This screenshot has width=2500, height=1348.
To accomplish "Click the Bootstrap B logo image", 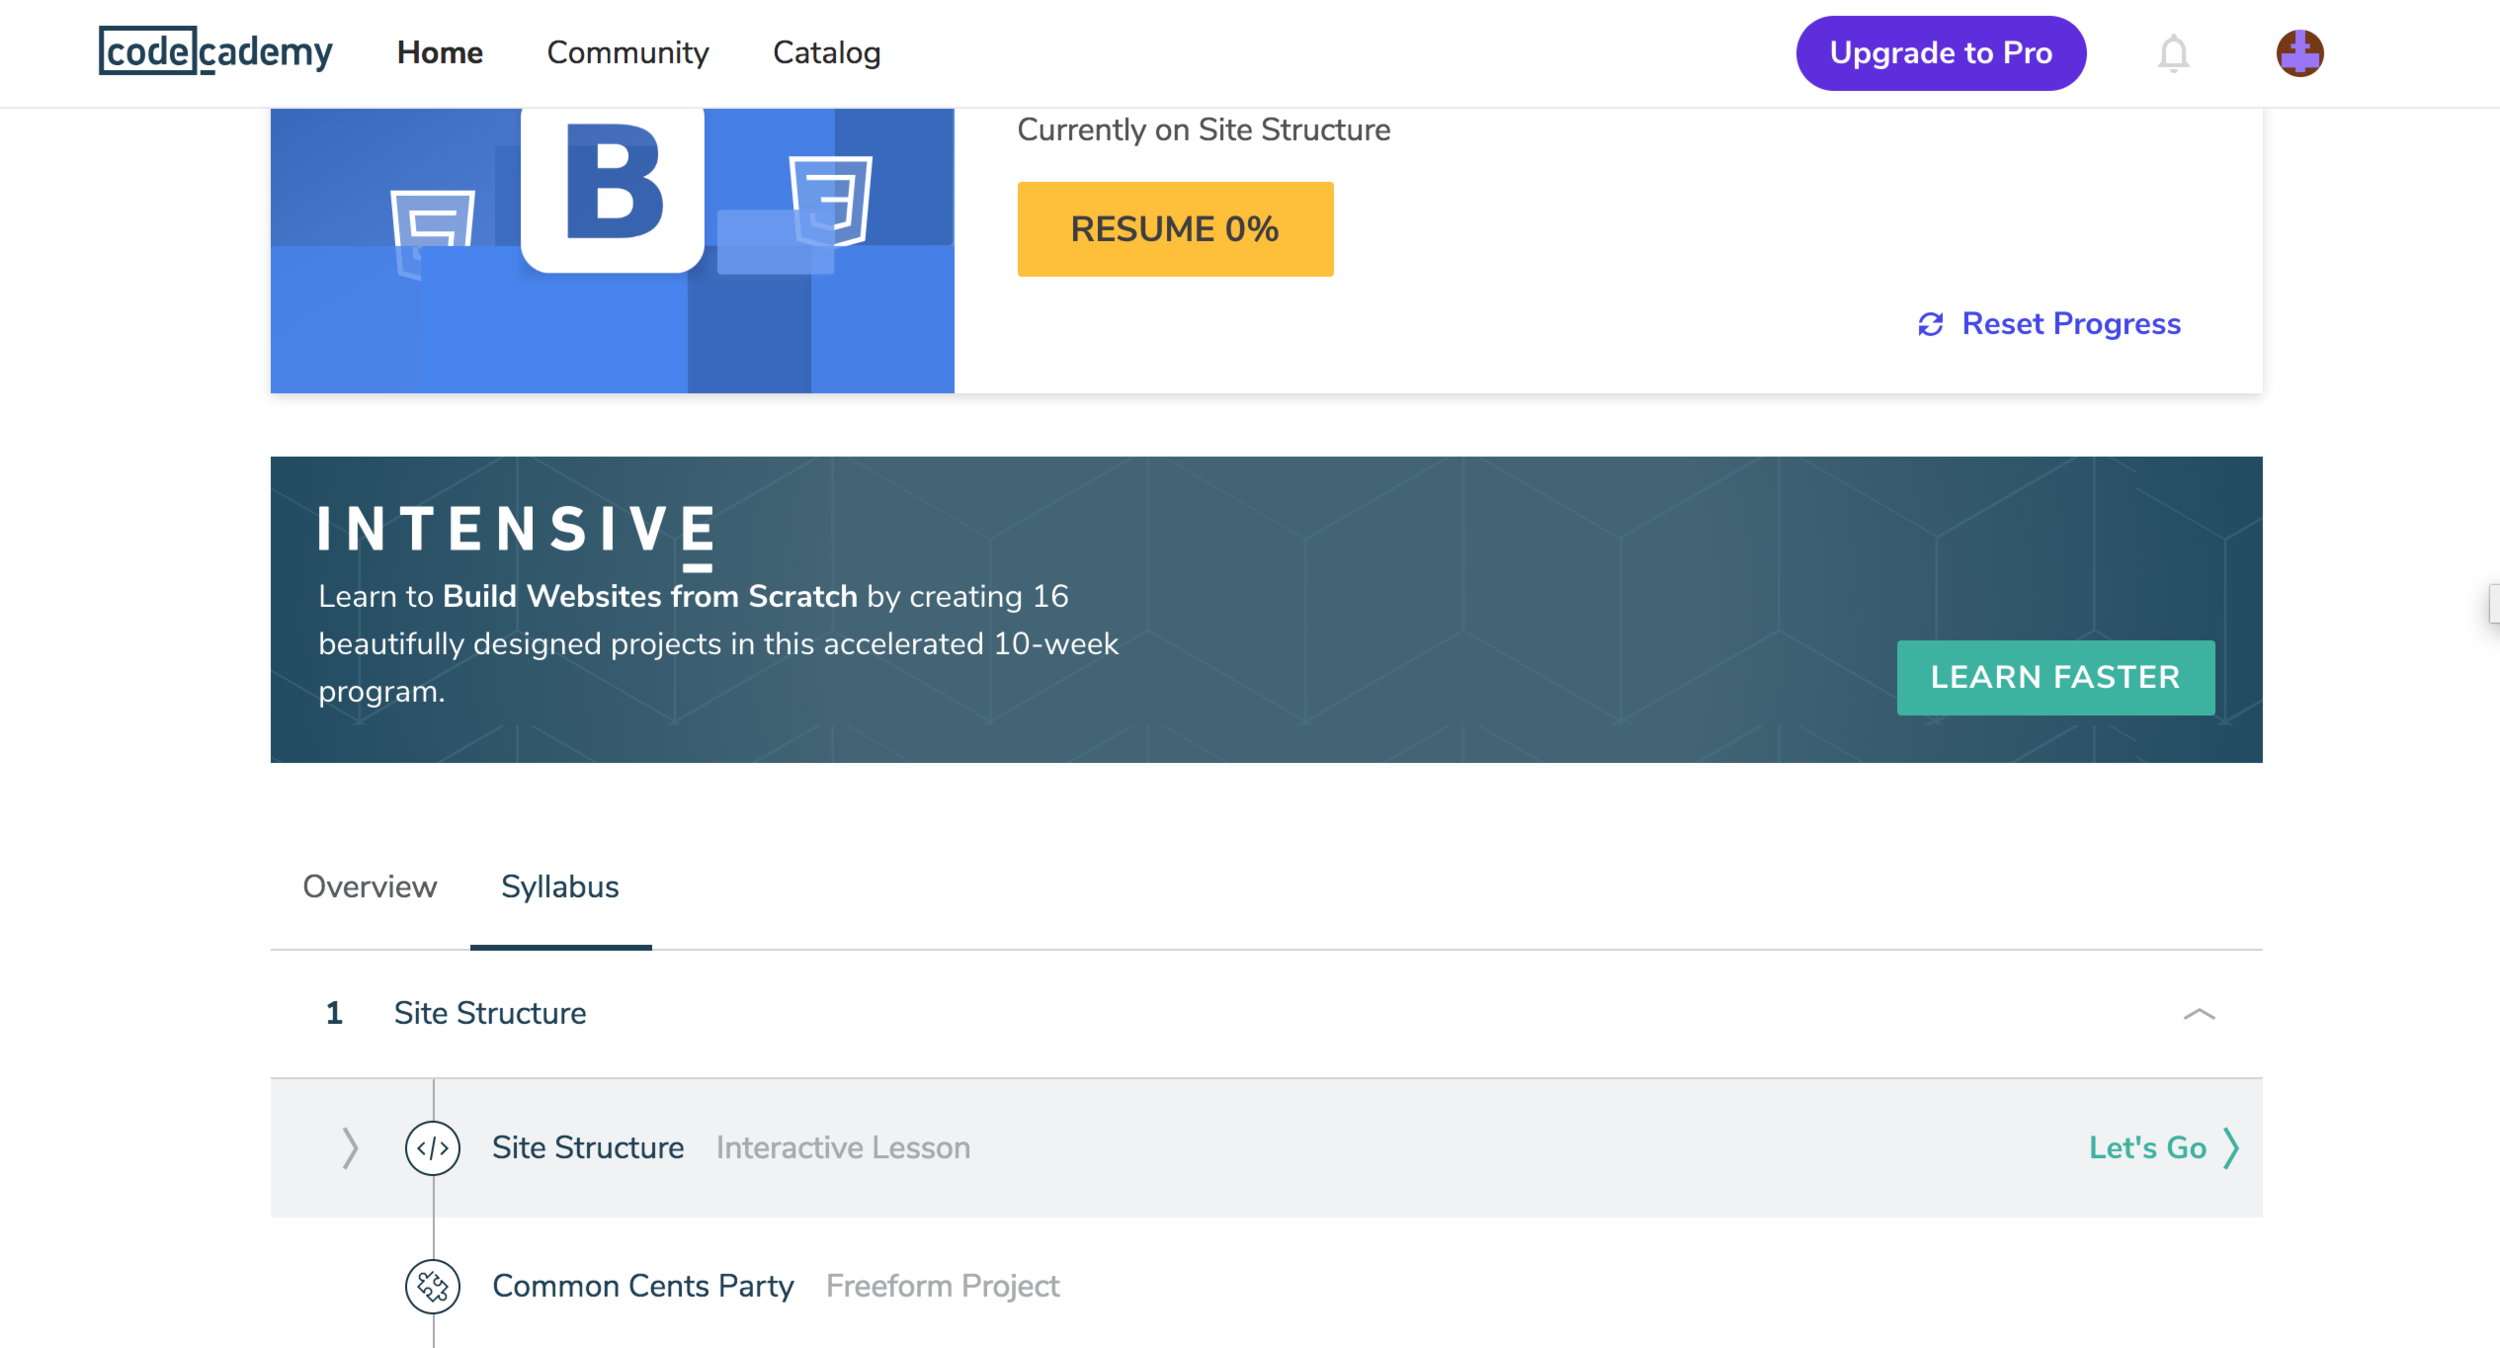I will [612, 185].
